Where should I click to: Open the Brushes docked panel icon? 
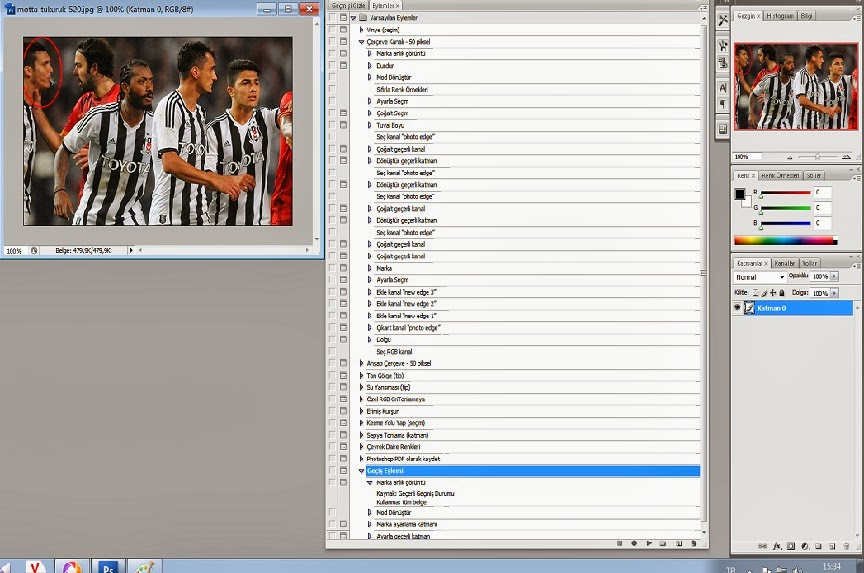point(723,46)
